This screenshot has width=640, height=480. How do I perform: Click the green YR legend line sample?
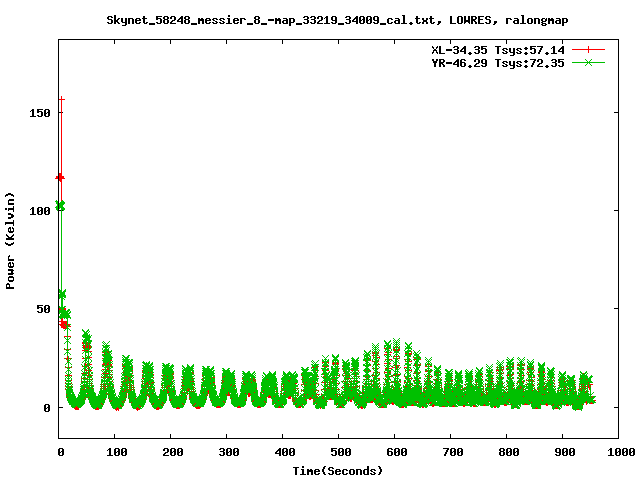point(588,62)
